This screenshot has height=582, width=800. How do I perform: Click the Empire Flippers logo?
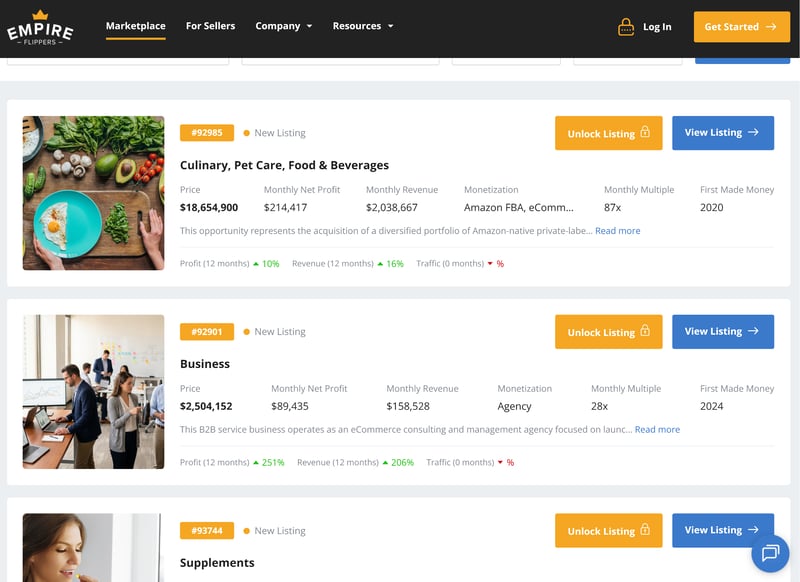pyautogui.click(x=40, y=28)
